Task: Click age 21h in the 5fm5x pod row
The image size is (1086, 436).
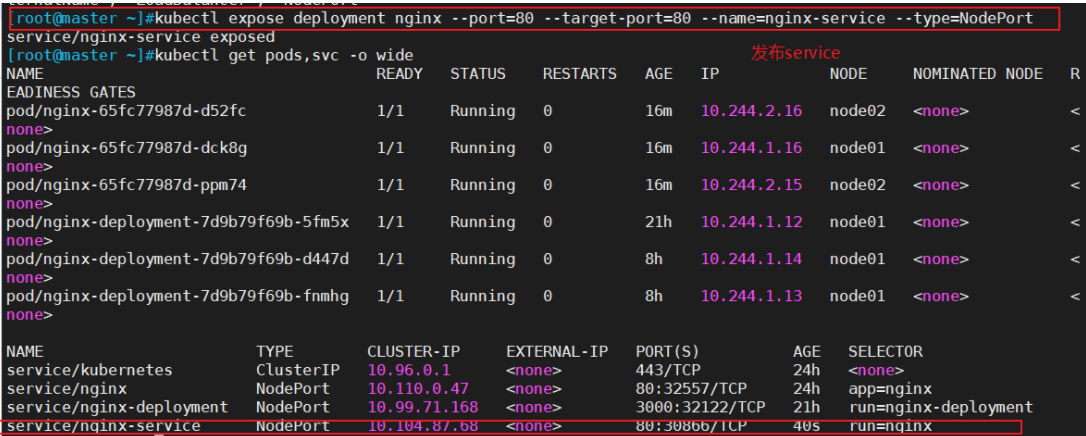Action: point(659,222)
